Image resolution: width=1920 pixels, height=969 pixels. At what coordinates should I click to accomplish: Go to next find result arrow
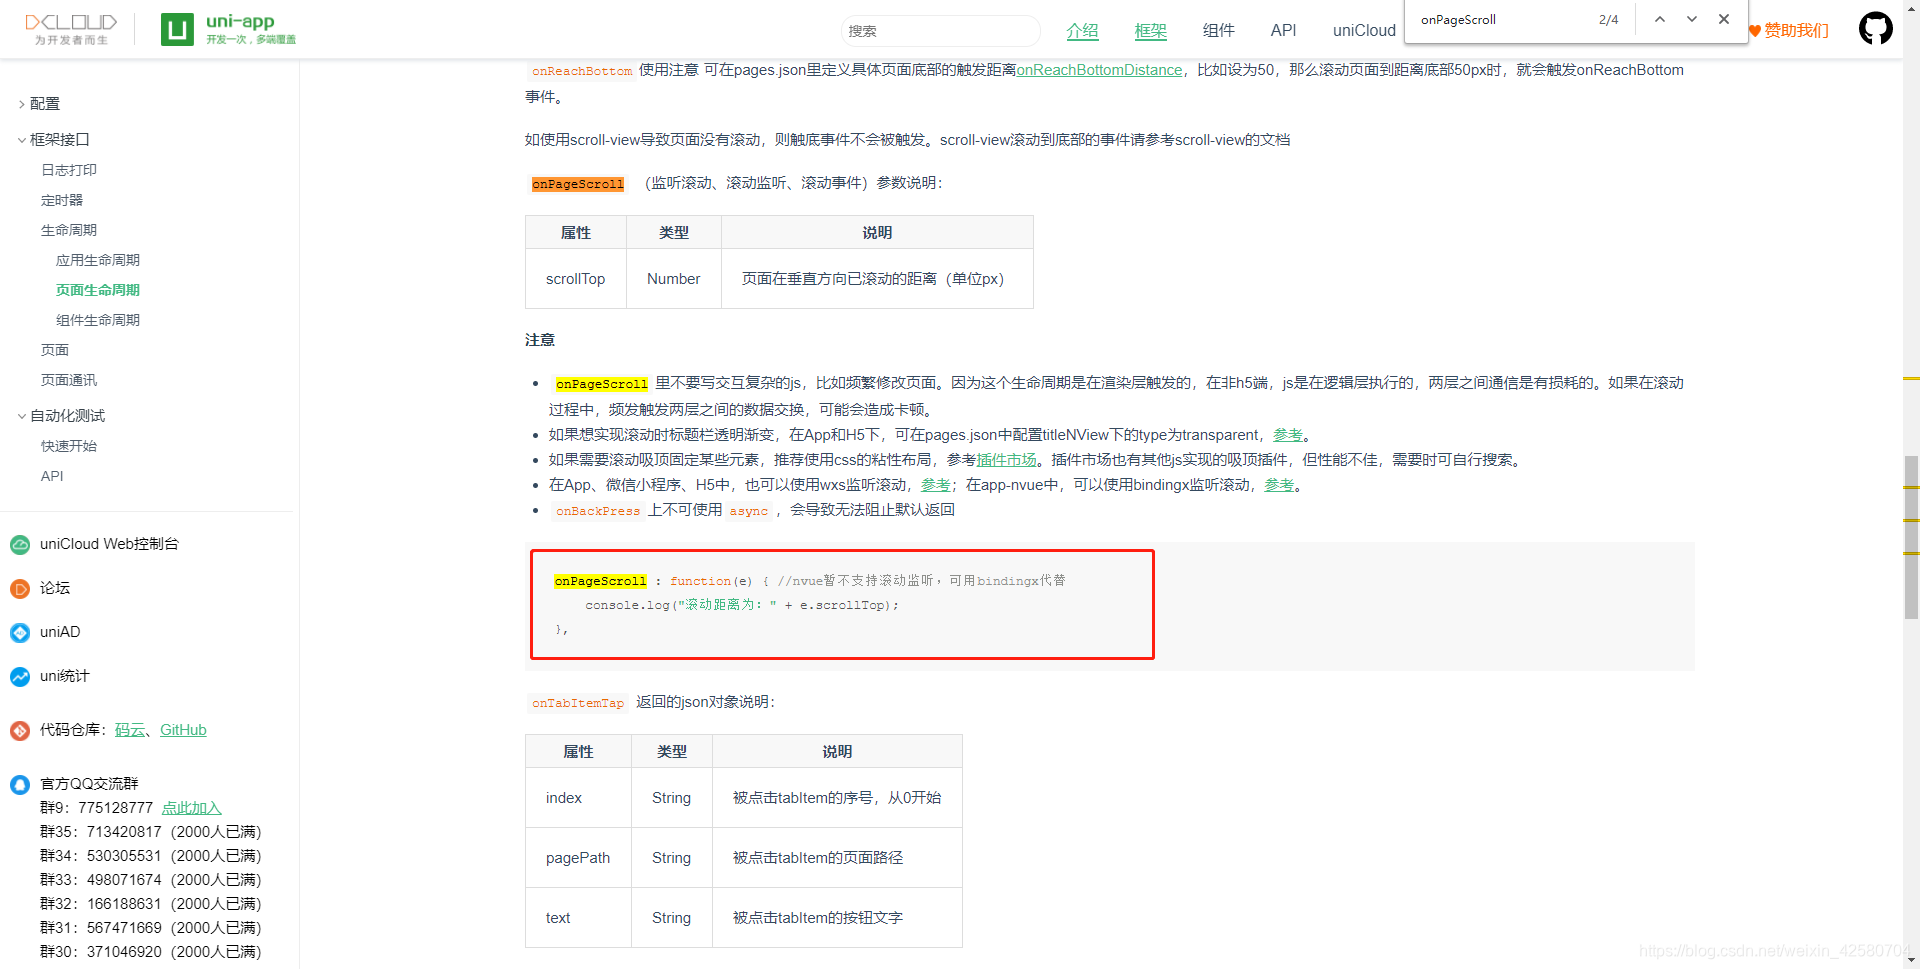[1692, 19]
